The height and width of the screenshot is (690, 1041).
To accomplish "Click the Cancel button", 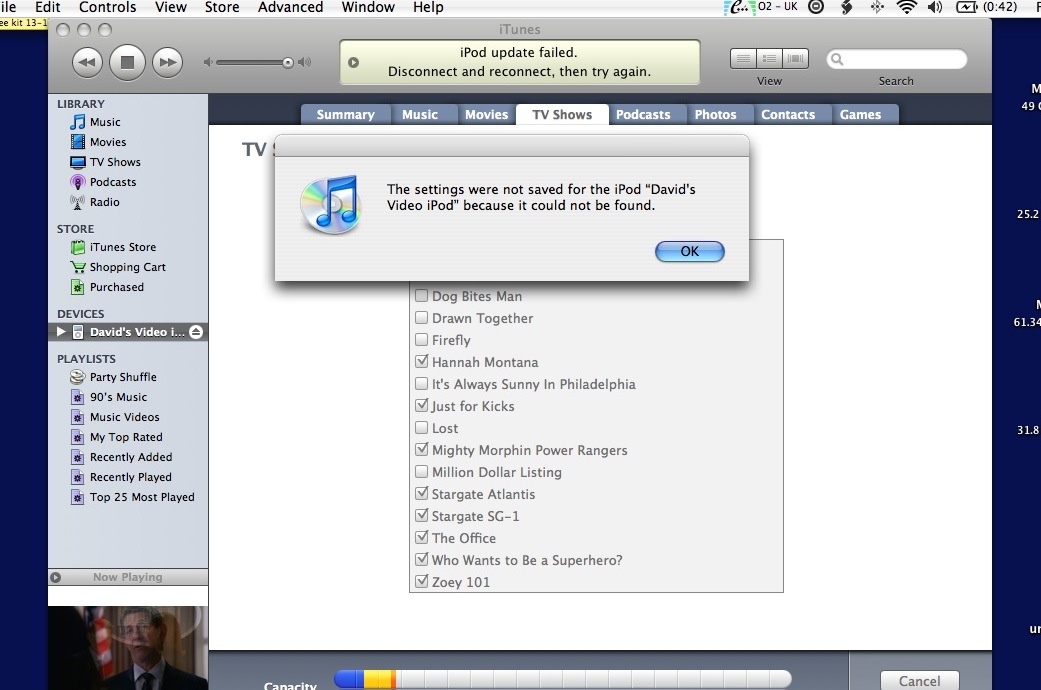I will (920, 681).
